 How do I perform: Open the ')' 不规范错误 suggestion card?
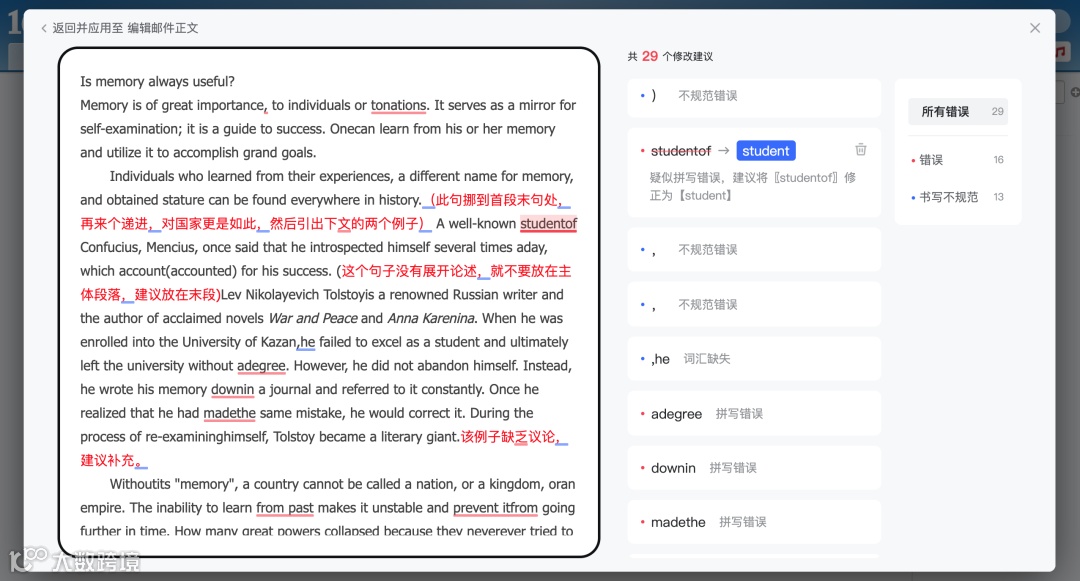(x=754, y=96)
